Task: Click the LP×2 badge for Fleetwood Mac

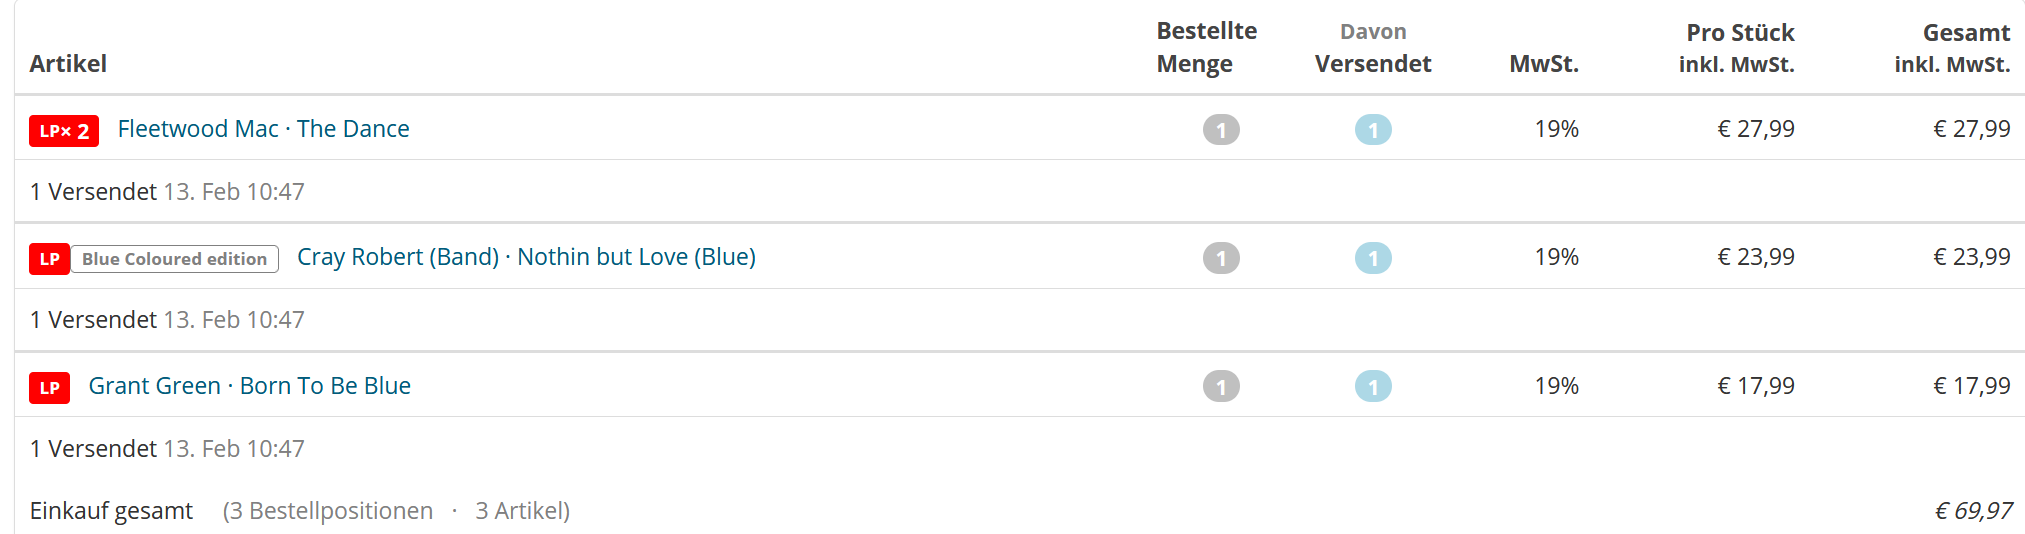Action: [64, 131]
